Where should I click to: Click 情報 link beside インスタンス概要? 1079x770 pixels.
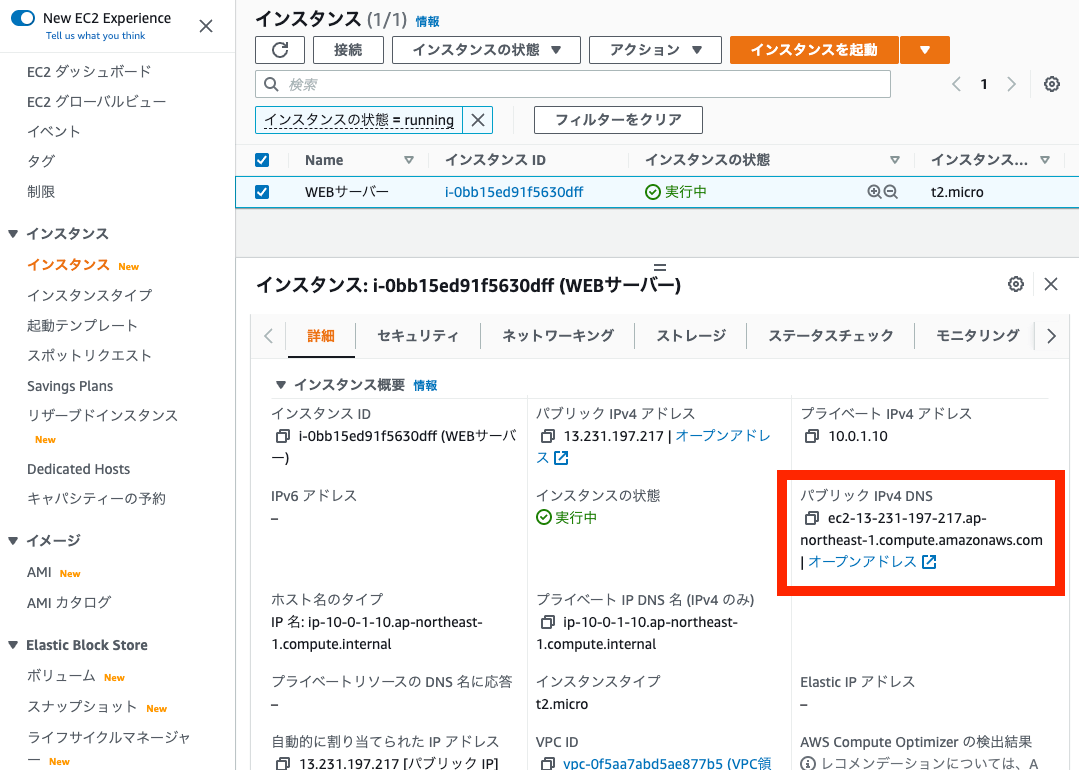point(425,385)
